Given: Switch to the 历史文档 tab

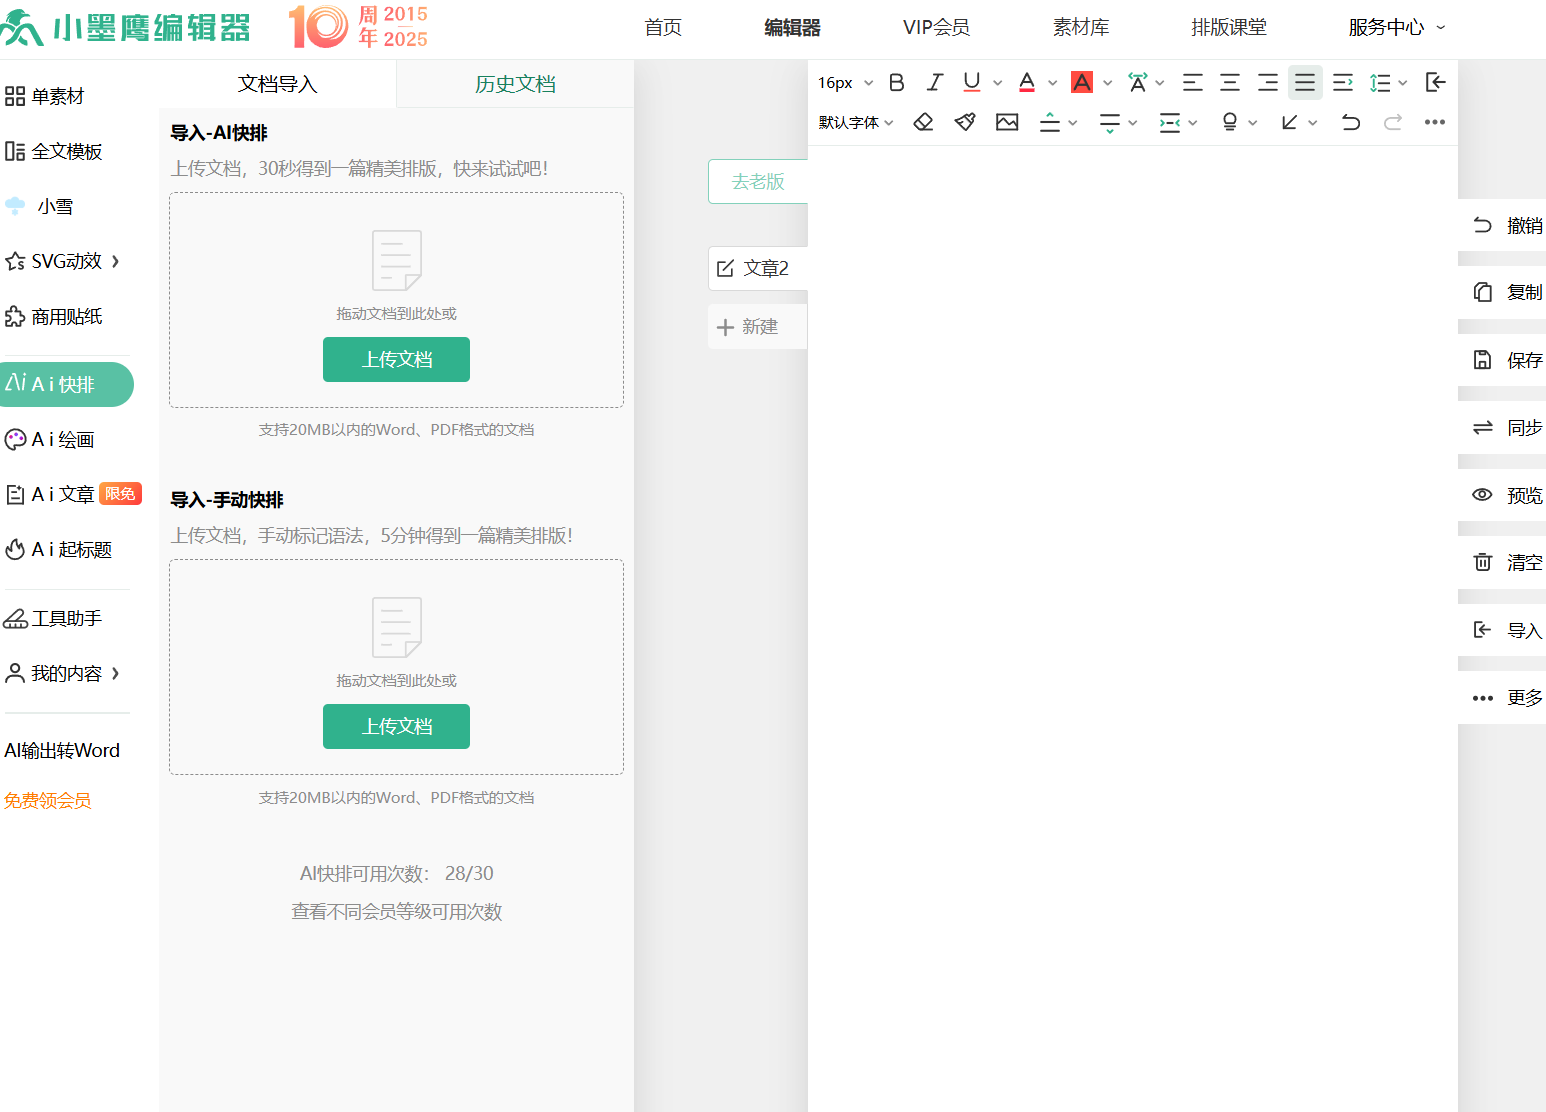Looking at the screenshot, I should [515, 84].
